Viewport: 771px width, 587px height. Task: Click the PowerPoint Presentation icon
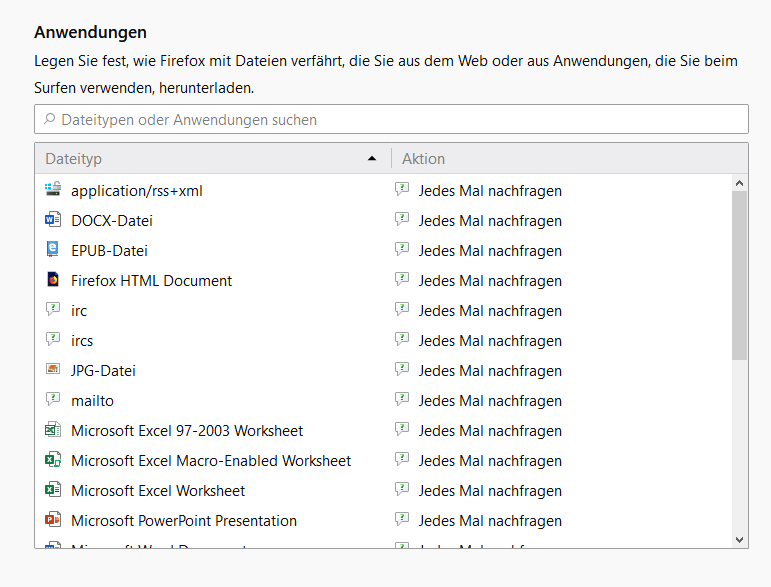coord(53,520)
